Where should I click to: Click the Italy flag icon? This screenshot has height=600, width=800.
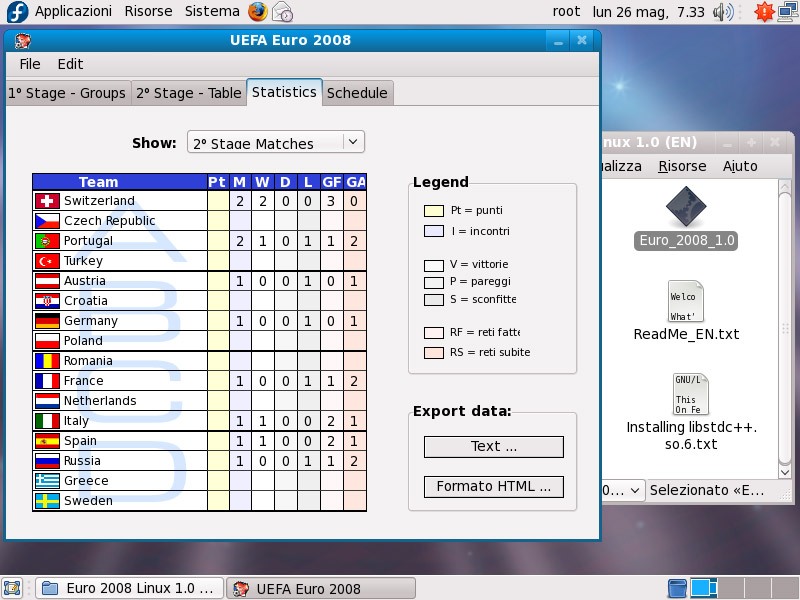click(x=47, y=421)
